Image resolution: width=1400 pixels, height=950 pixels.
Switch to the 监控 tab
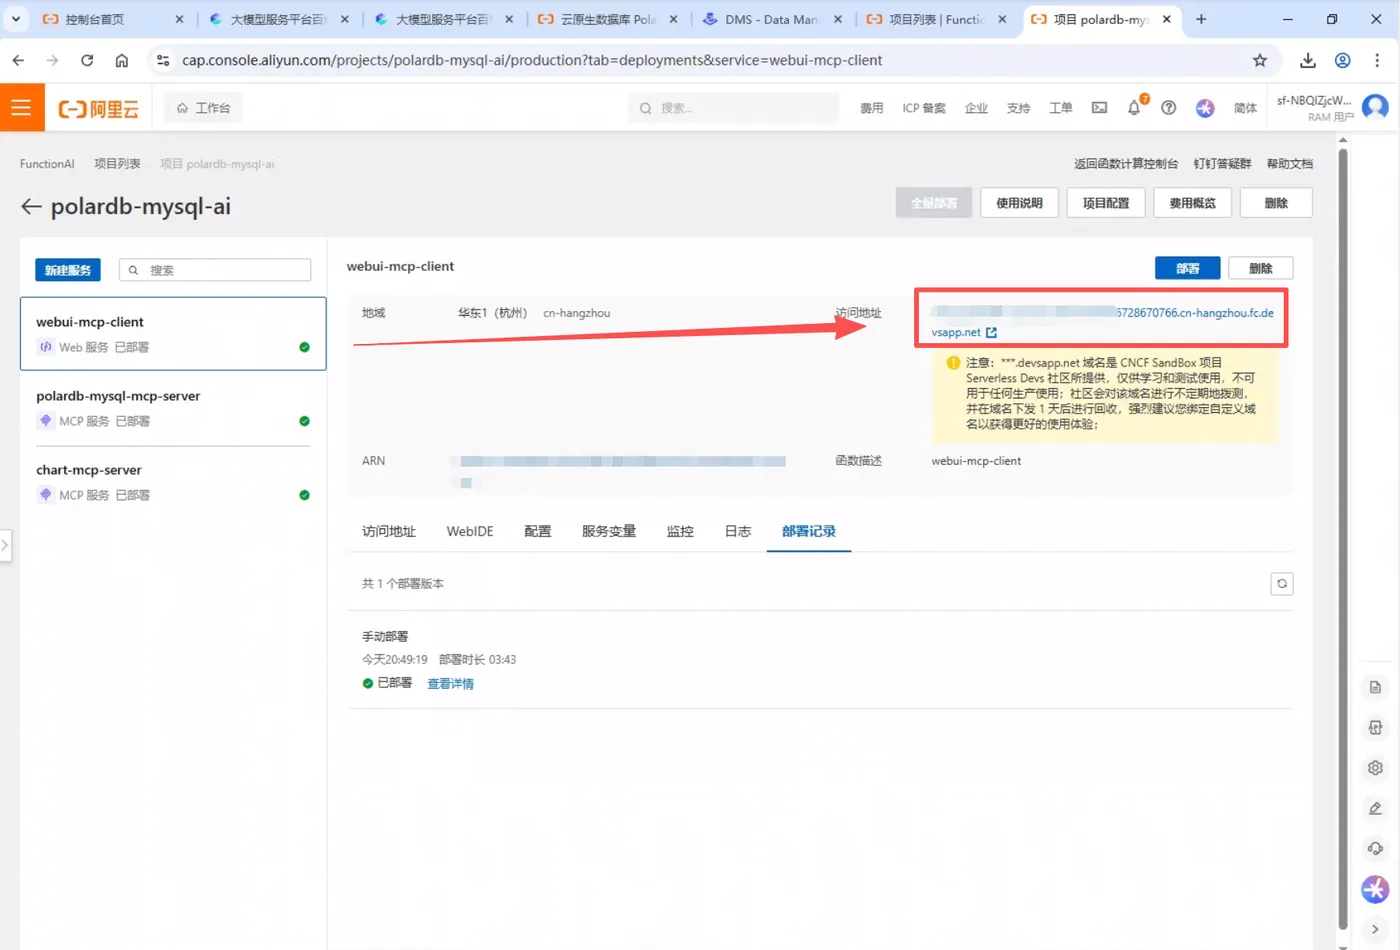click(x=680, y=531)
